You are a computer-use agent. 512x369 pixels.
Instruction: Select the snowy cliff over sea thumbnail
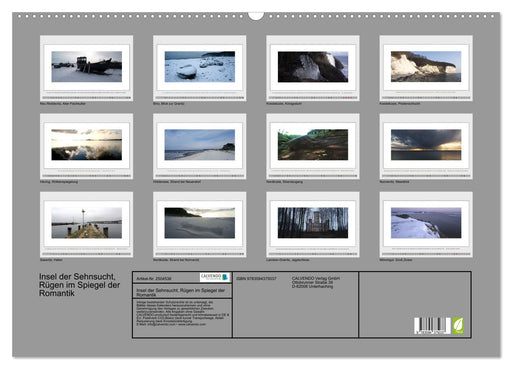pos(426,224)
